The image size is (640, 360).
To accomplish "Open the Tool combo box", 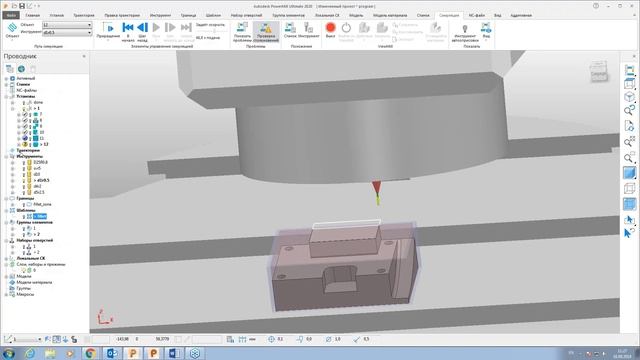I will click(x=67, y=32).
